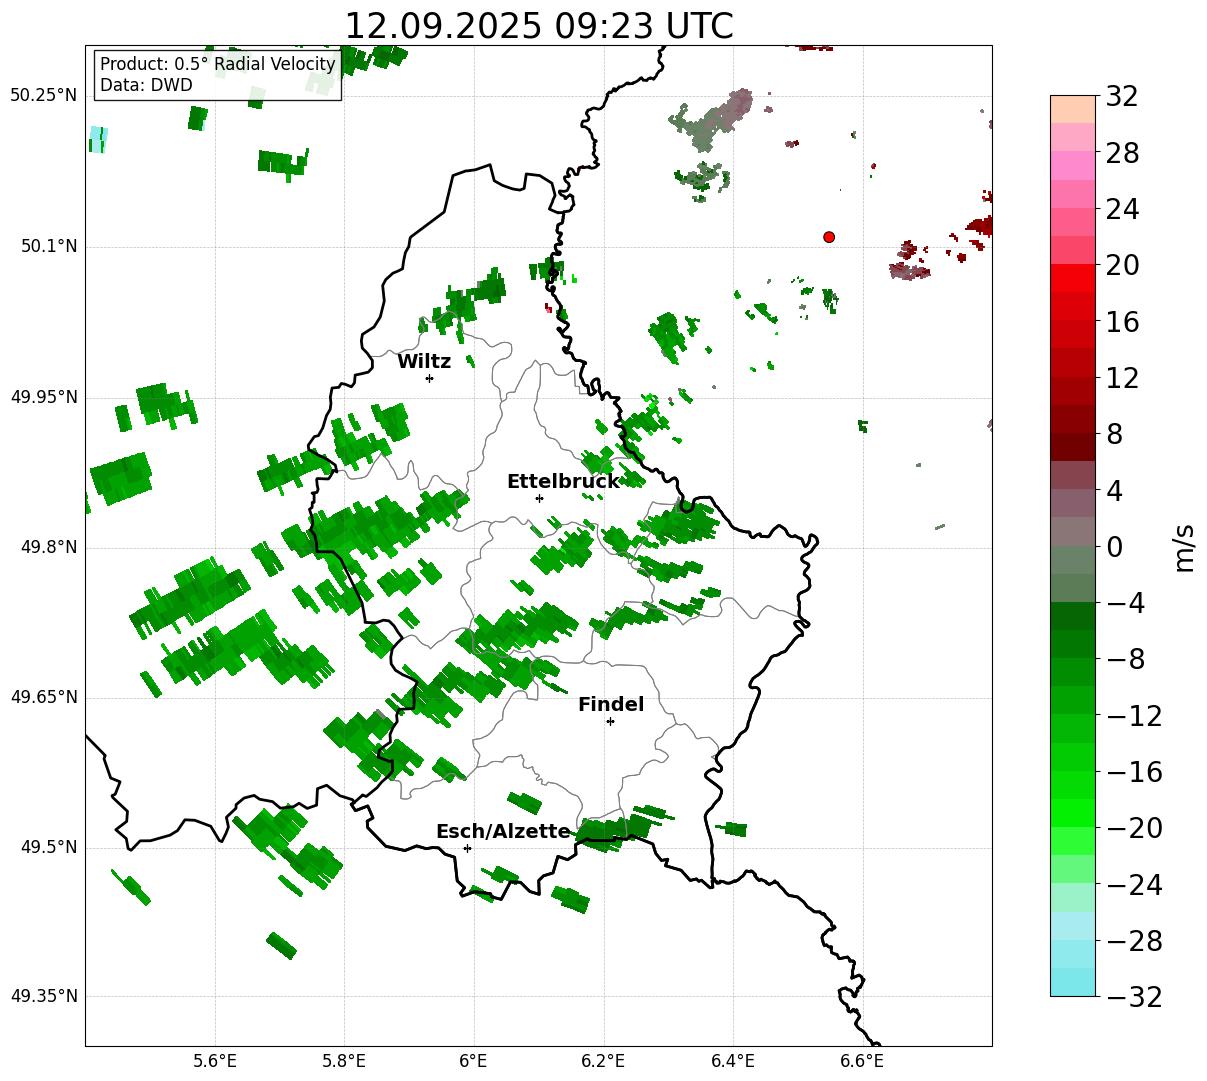Screen dimensions: 1207x1081
Task: Click the cross marker below Esch/Alzette
Action: click(467, 848)
